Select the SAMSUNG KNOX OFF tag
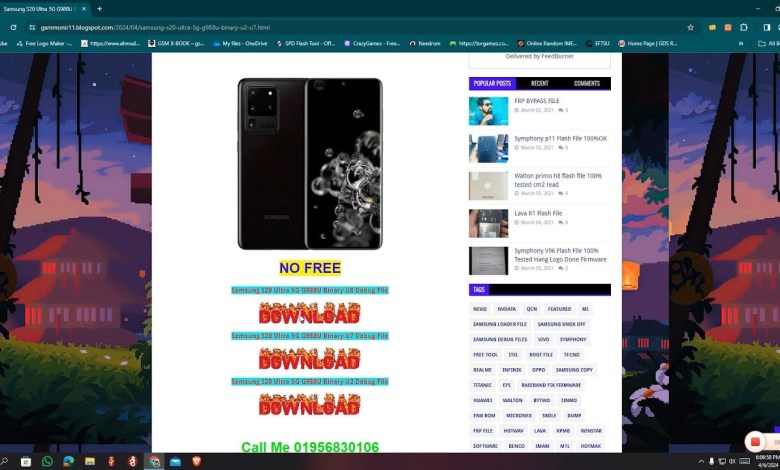Image resolution: width=780 pixels, height=470 pixels. coord(561,324)
